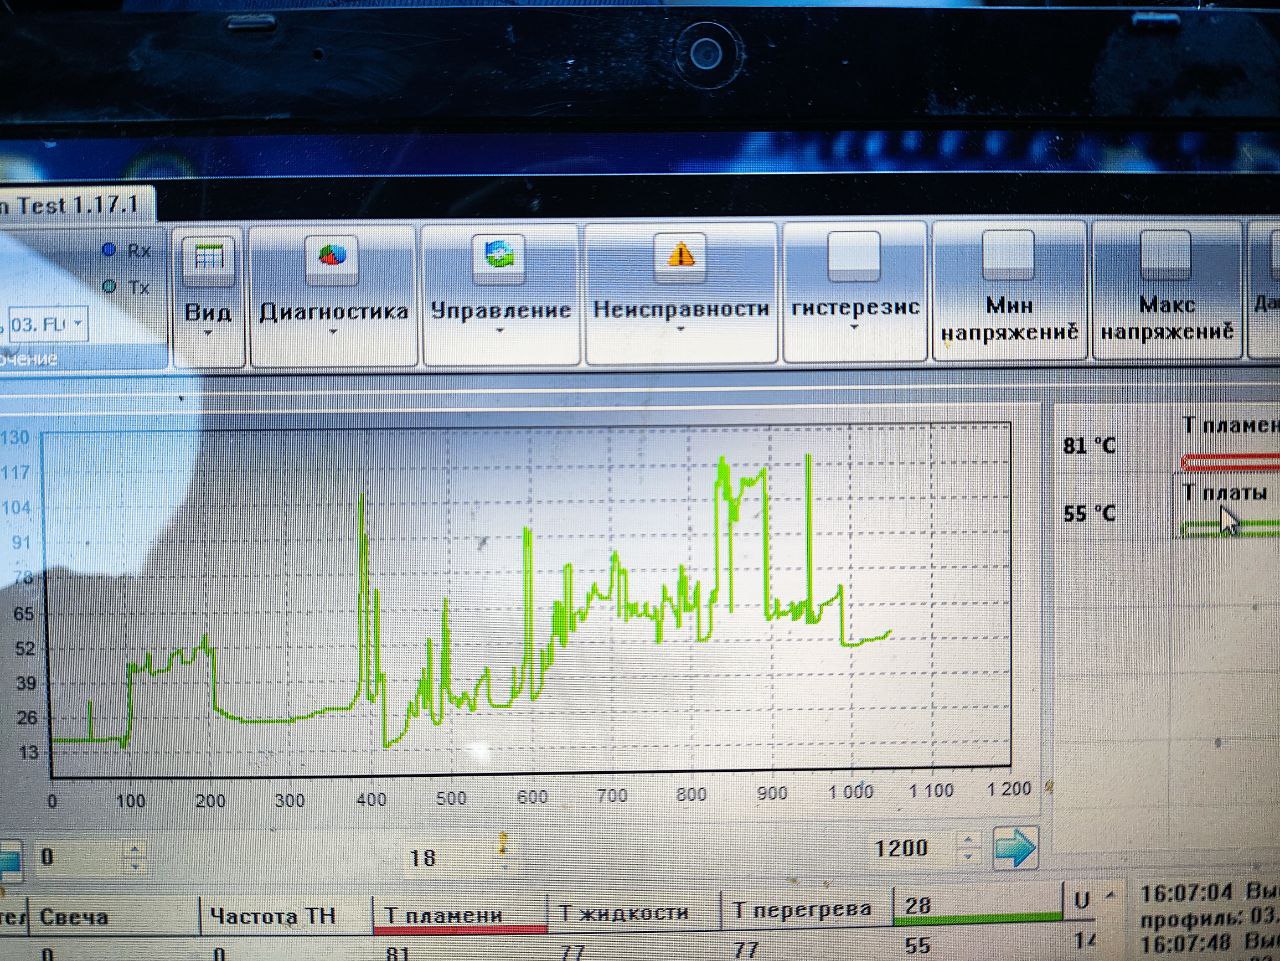Select the Т пламени legend entry
The width and height of the screenshot is (1280, 961).
[x=1231, y=426]
